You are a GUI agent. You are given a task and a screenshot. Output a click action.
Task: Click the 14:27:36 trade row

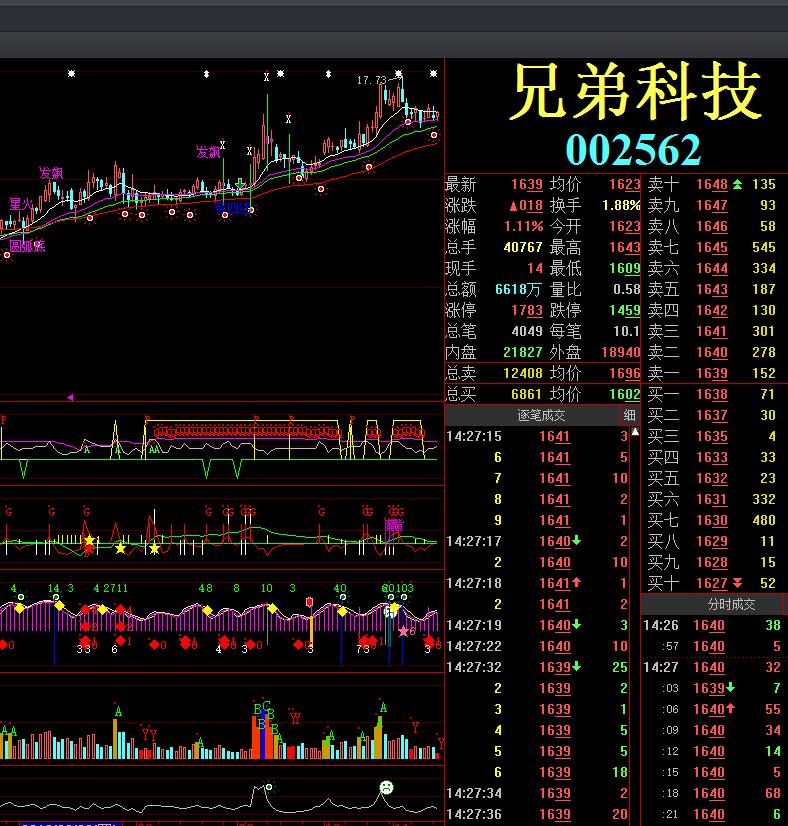point(537,814)
